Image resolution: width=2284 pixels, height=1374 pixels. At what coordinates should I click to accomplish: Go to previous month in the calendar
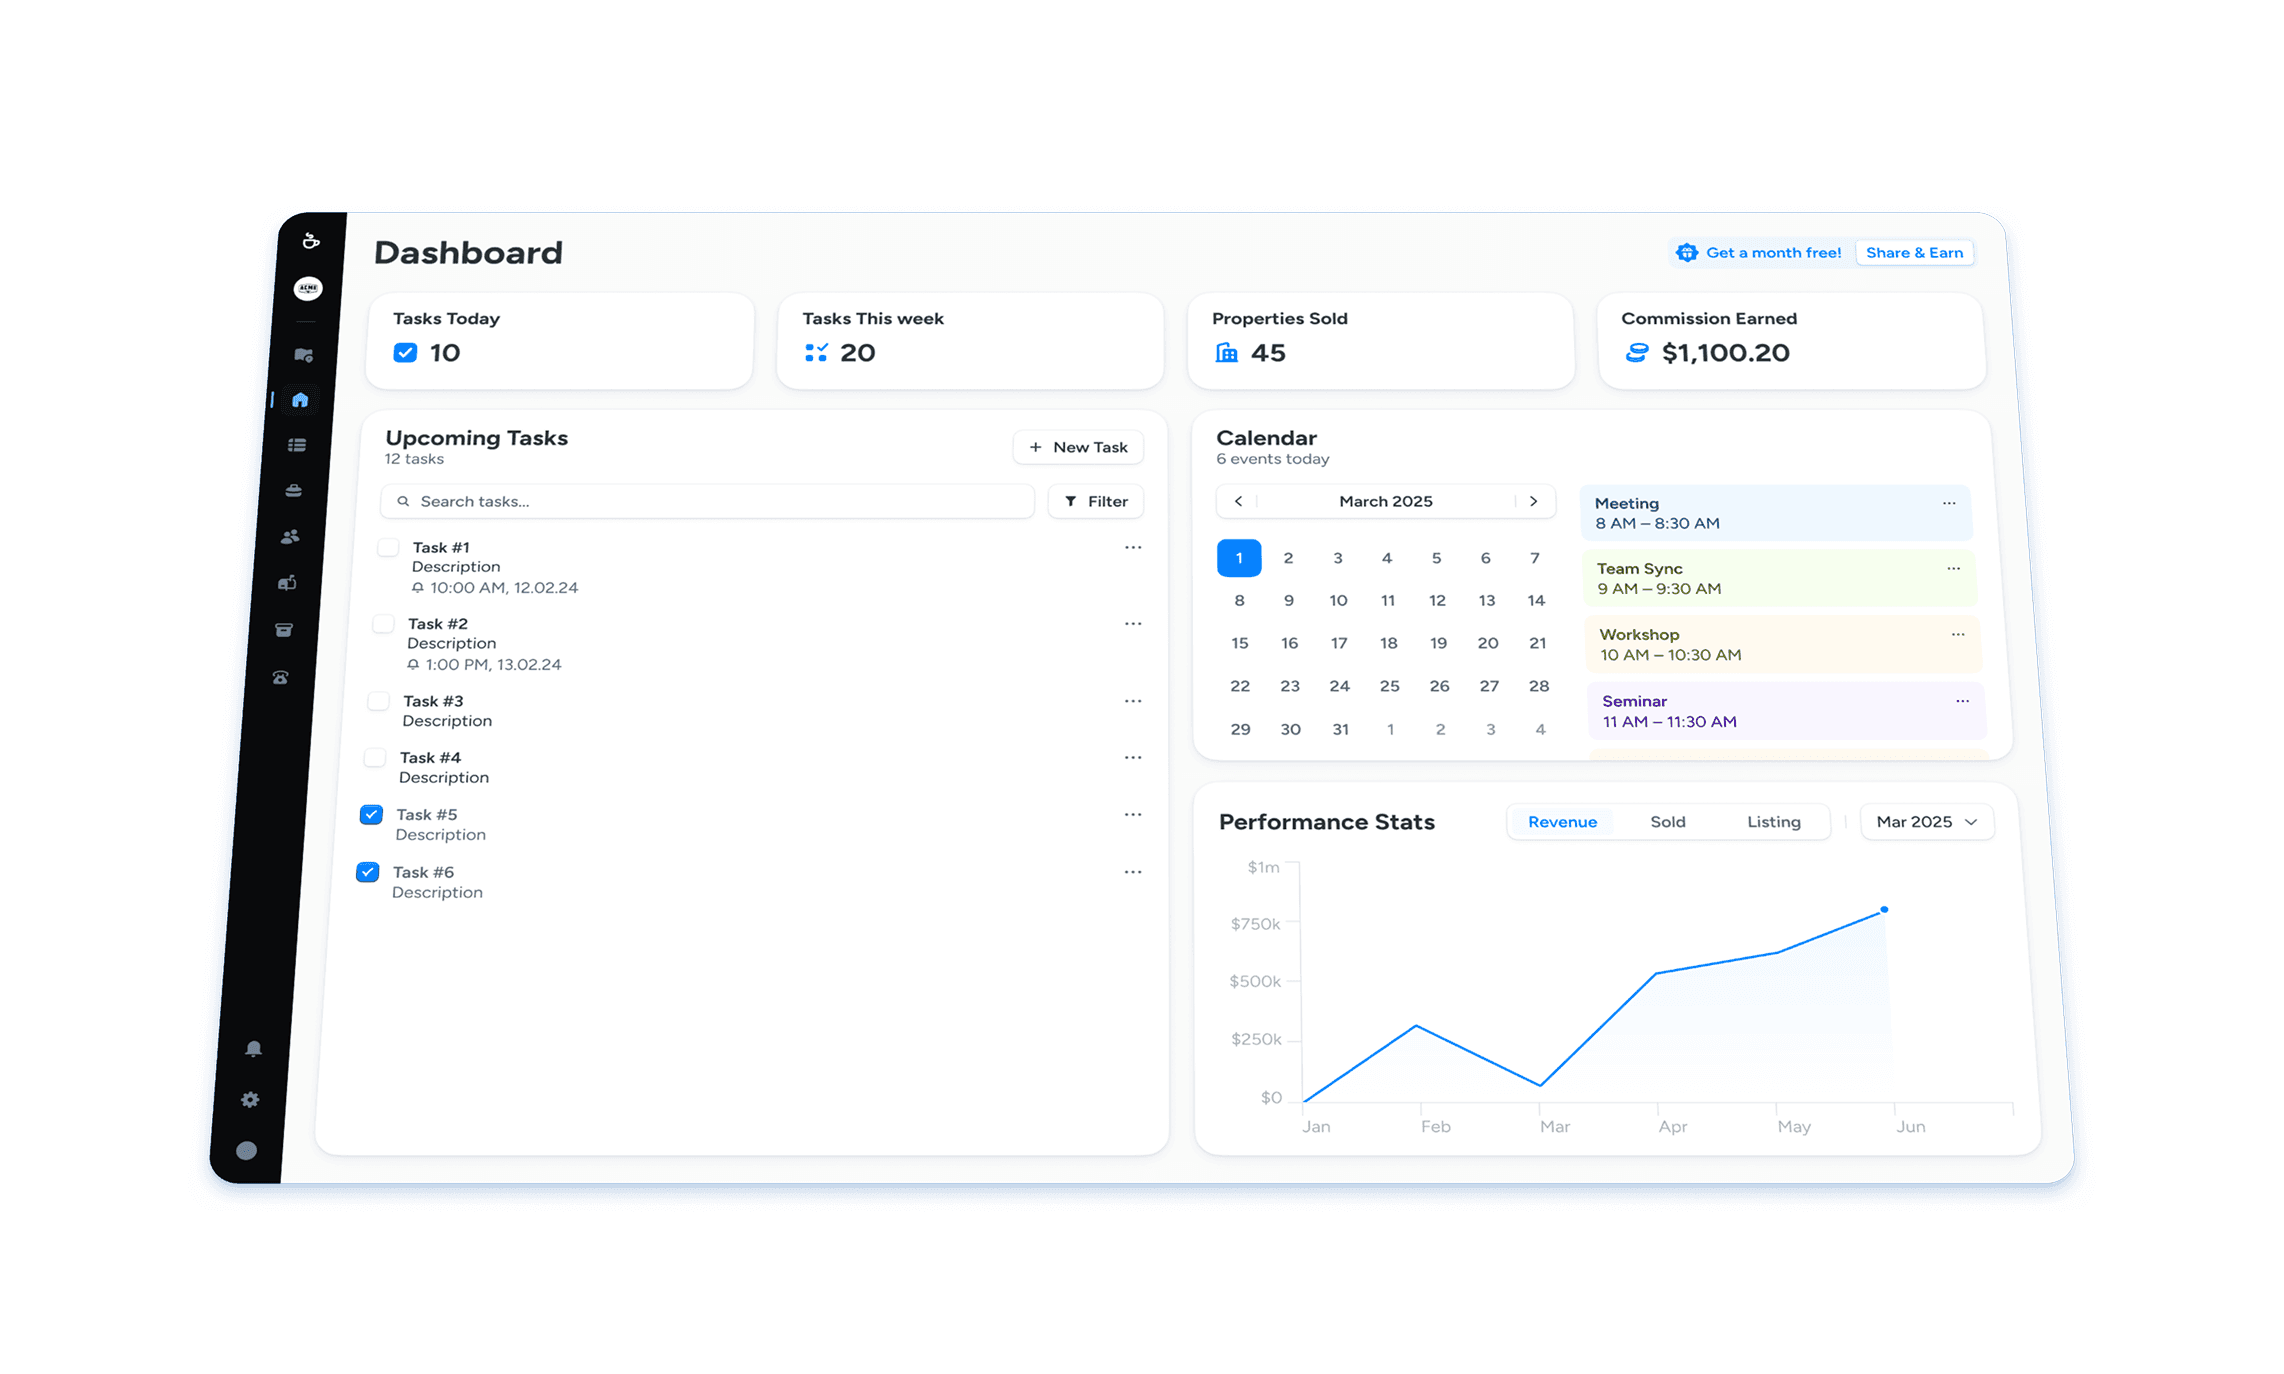pyautogui.click(x=1238, y=501)
